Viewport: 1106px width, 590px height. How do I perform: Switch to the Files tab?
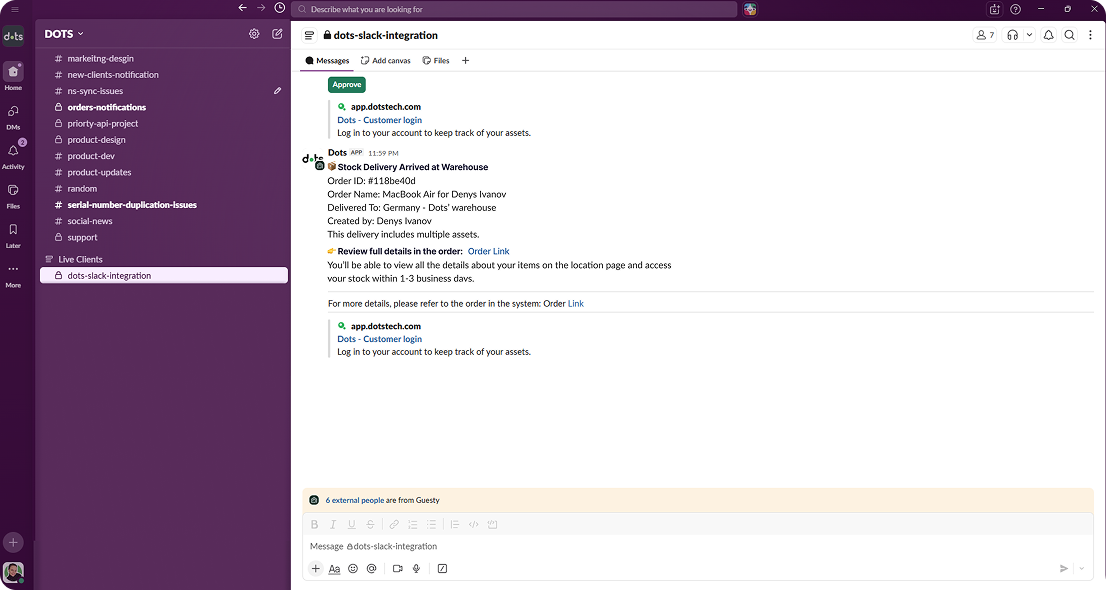[436, 61]
